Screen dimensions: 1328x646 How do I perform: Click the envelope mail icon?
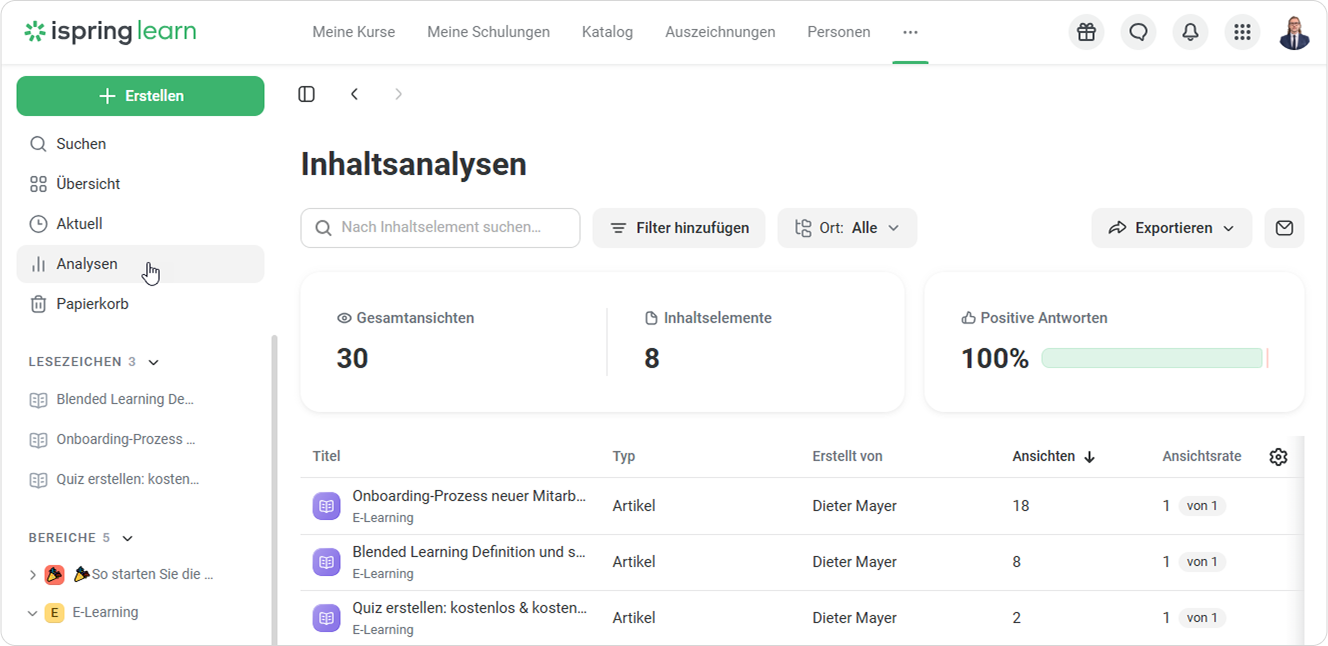point(1284,228)
